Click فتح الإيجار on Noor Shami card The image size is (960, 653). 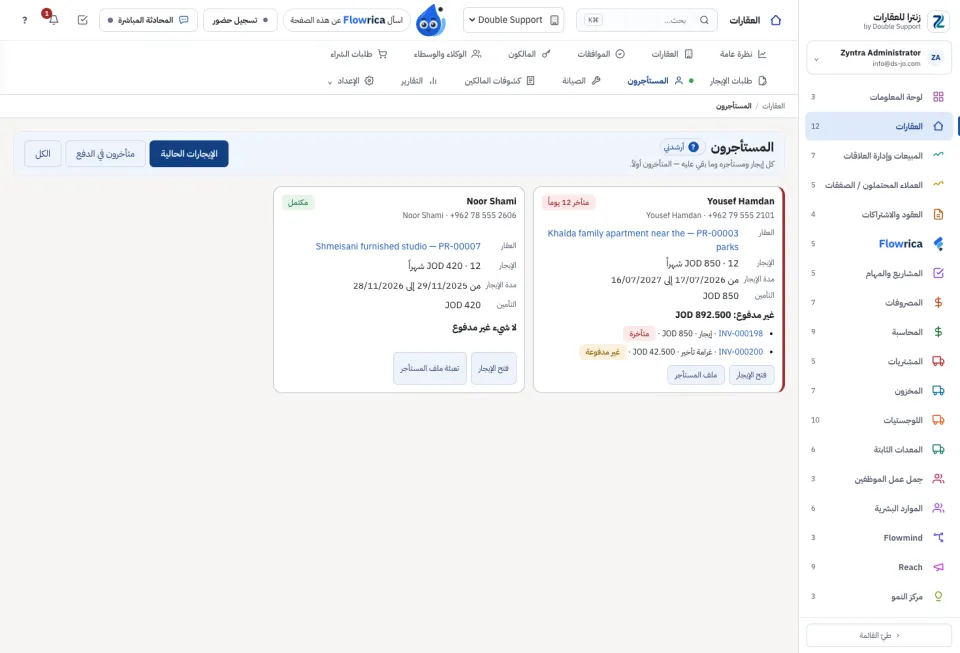tap(493, 368)
